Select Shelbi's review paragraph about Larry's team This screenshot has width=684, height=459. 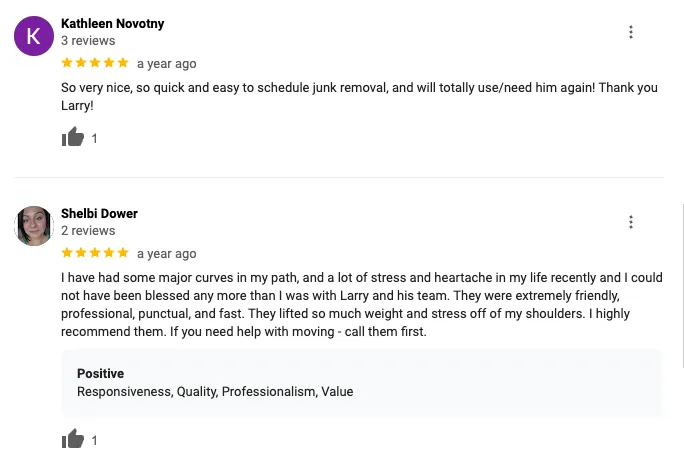click(x=360, y=304)
